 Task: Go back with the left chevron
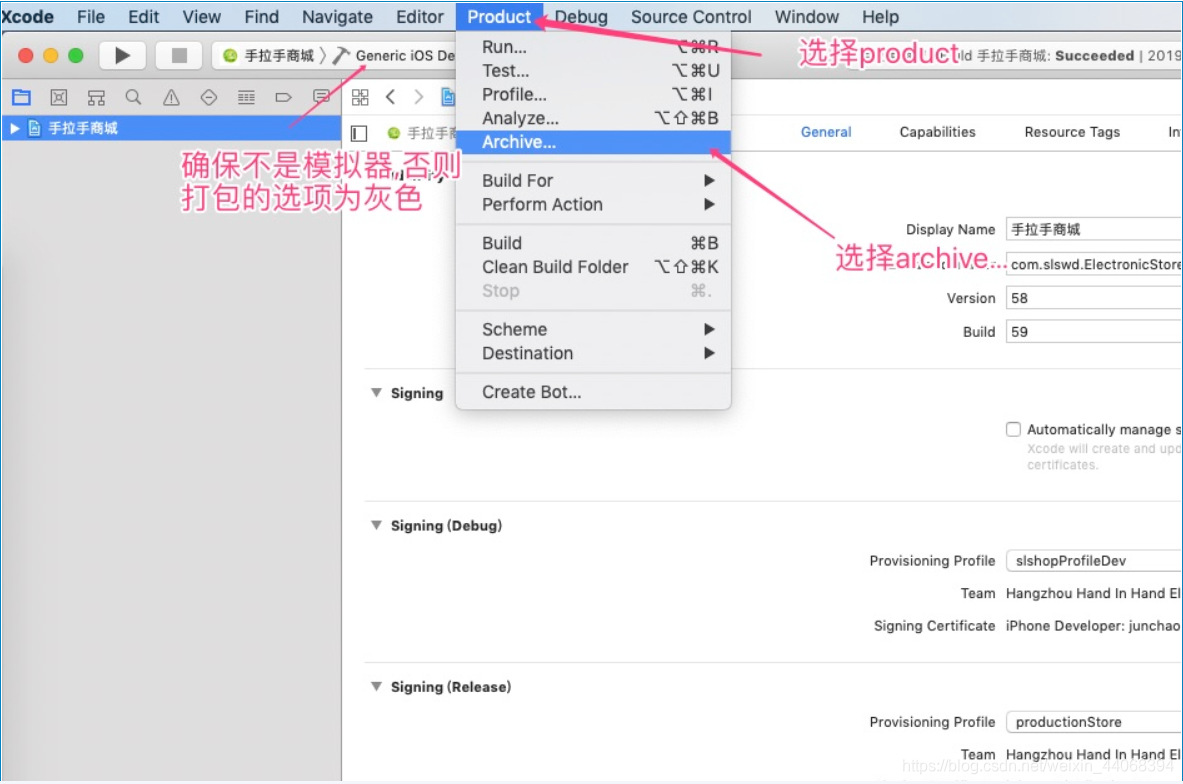tap(390, 97)
